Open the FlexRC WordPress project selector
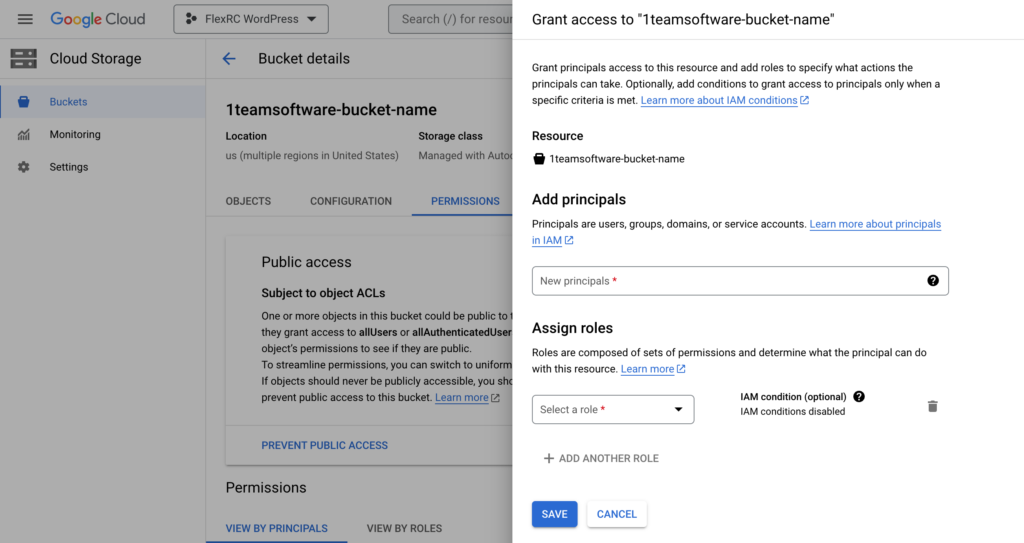 tap(251, 19)
